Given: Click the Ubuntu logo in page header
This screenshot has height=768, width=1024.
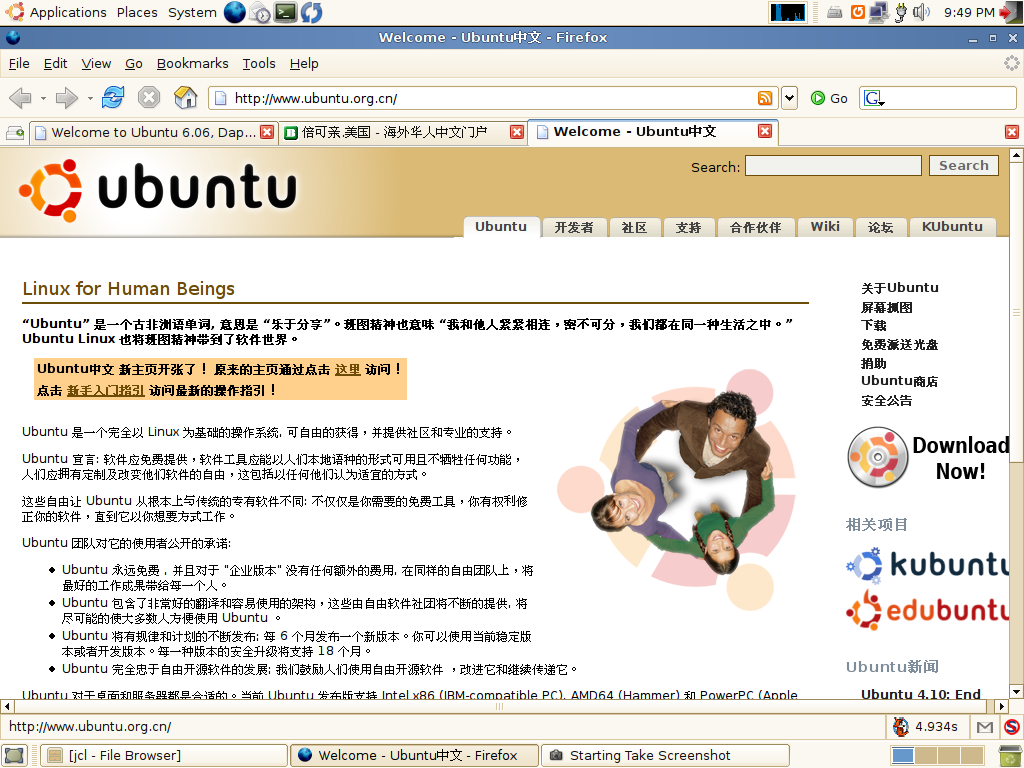Looking at the screenshot, I should pyautogui.click(x=157, y=190).
